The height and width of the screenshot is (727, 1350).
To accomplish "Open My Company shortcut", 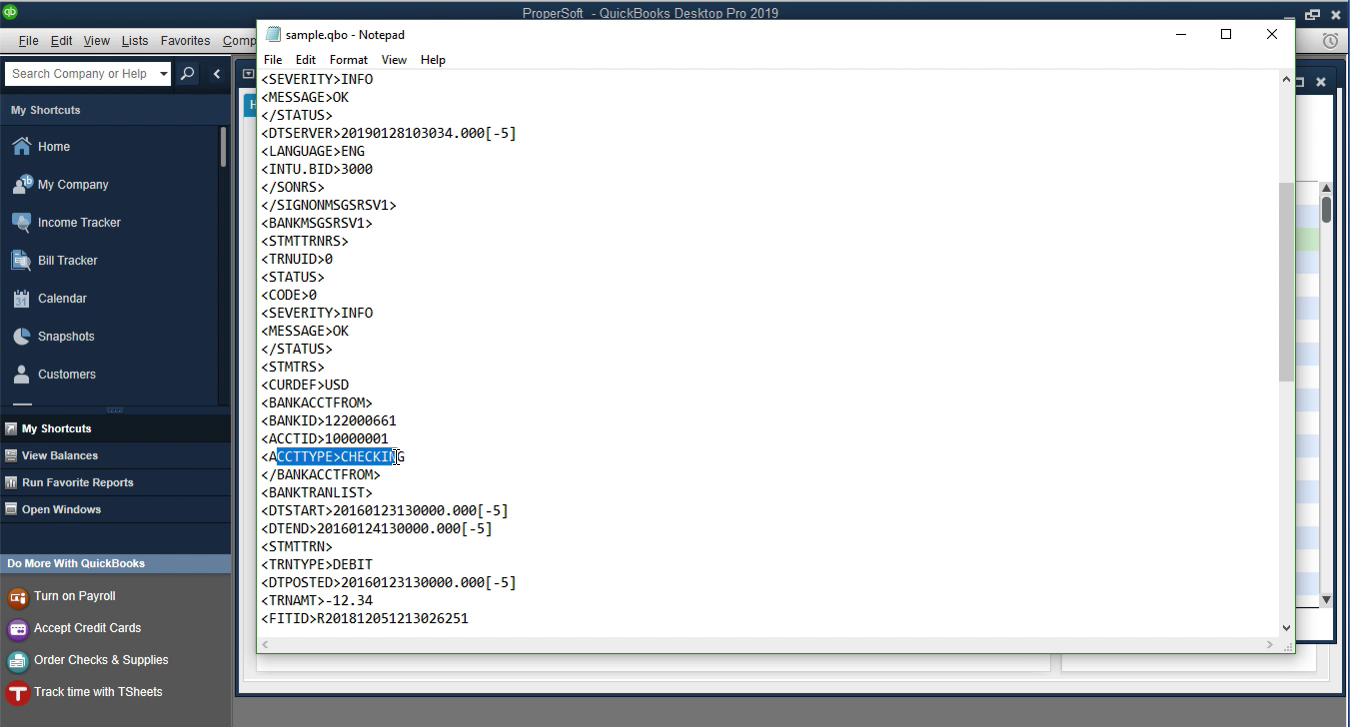I will (73, 184).
